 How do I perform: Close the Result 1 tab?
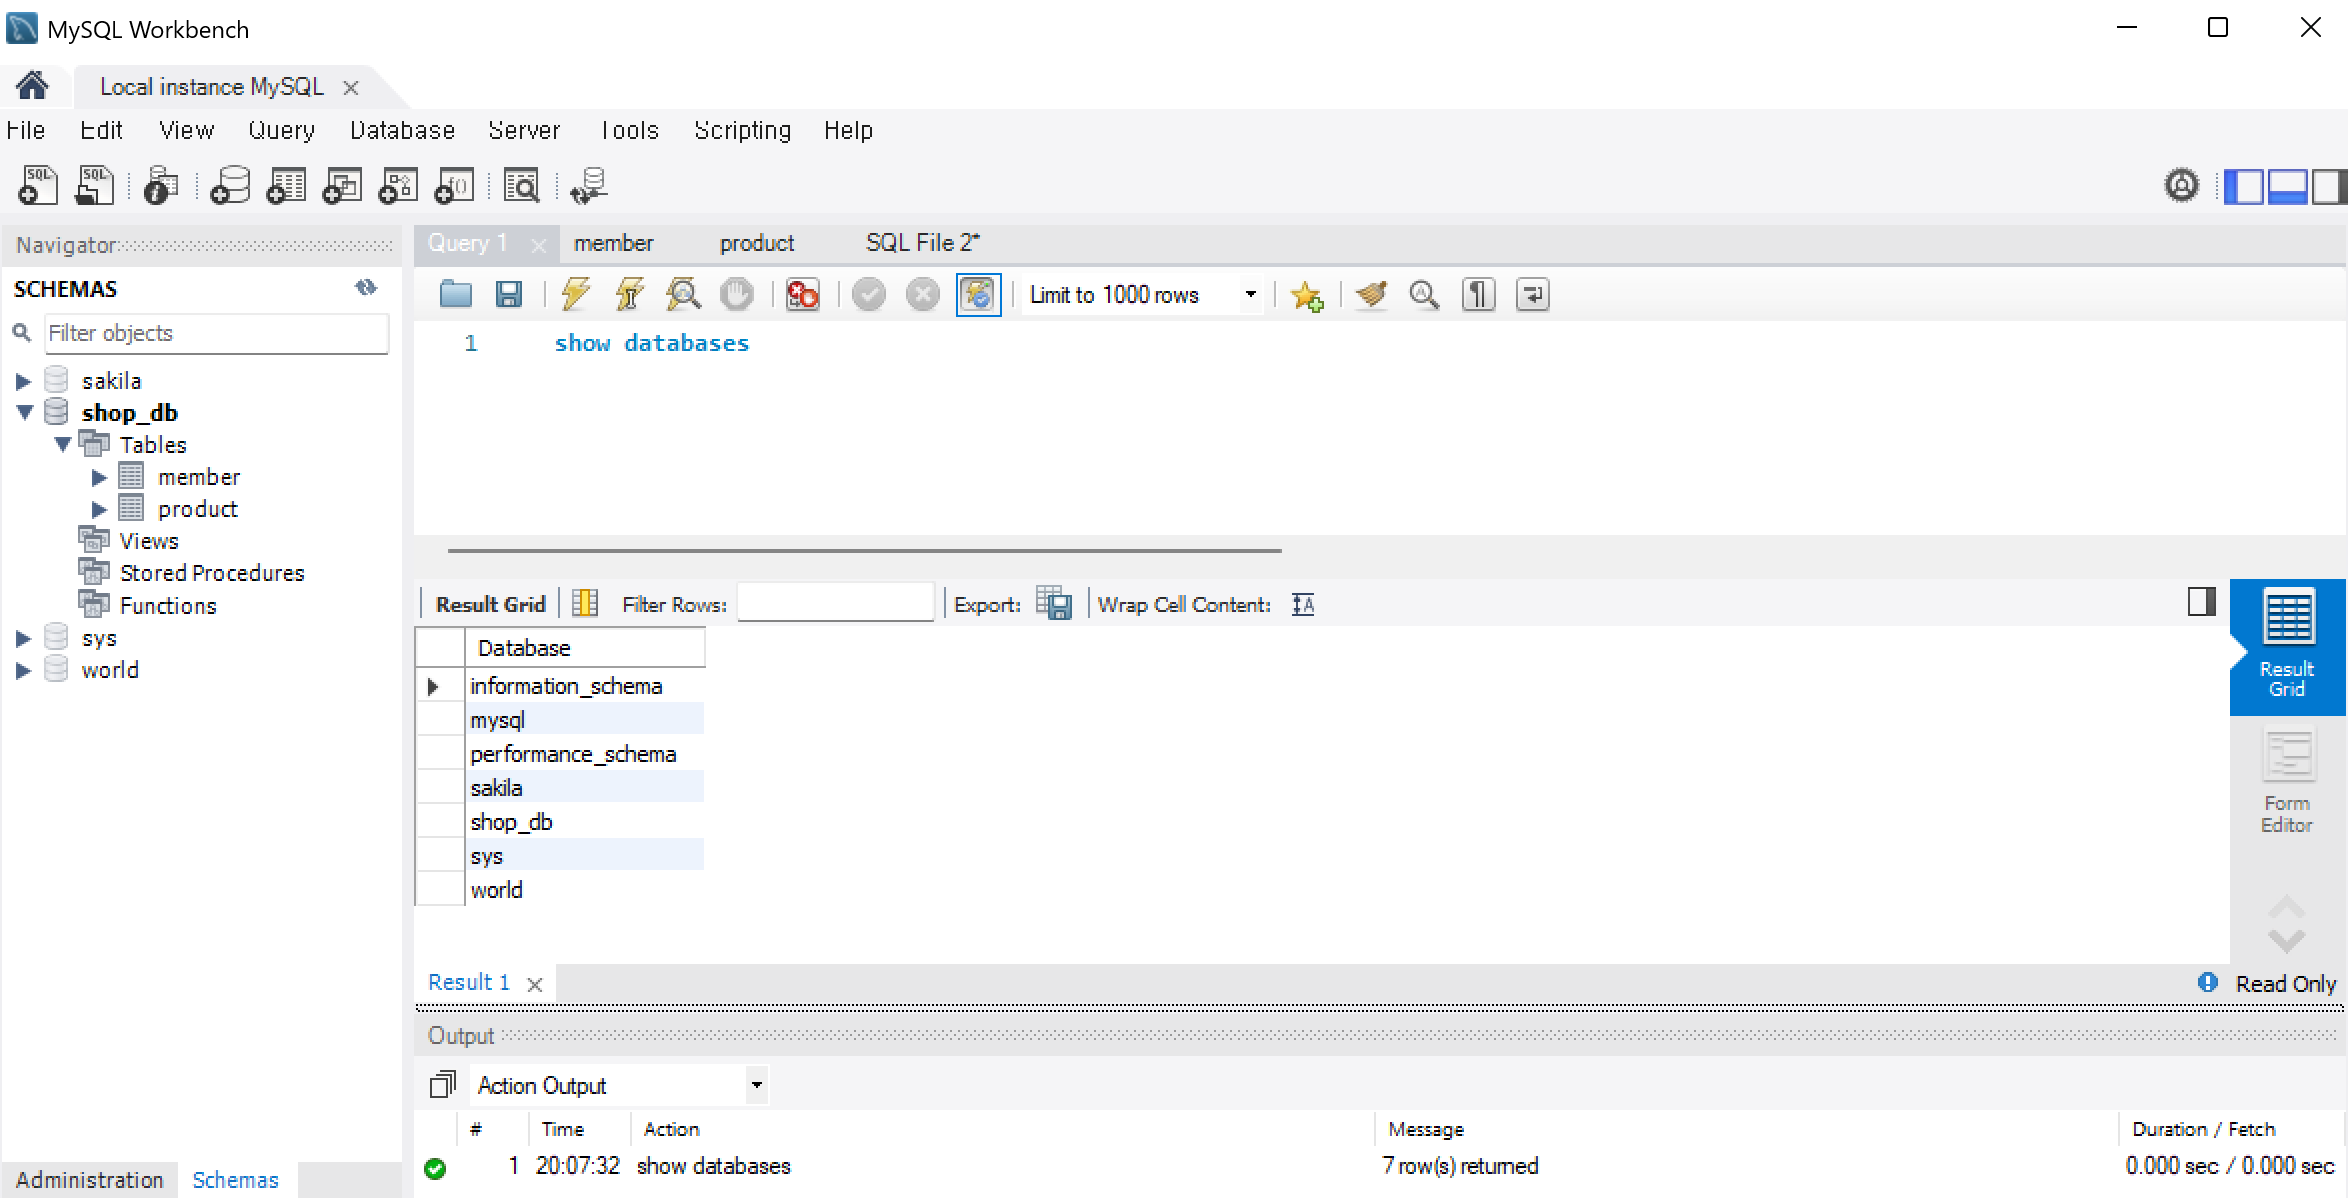(x=535, y=984)
